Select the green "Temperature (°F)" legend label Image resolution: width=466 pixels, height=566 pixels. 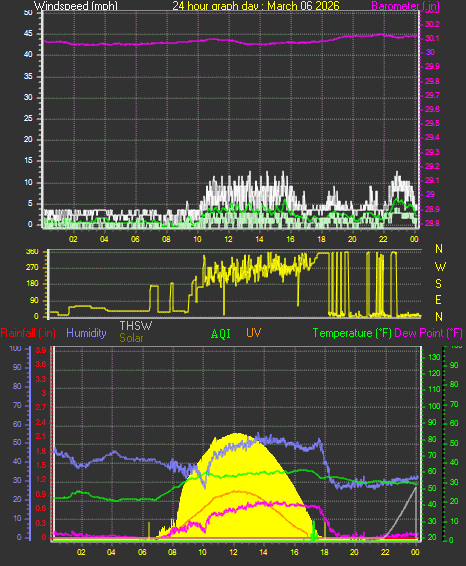point(352,333)
